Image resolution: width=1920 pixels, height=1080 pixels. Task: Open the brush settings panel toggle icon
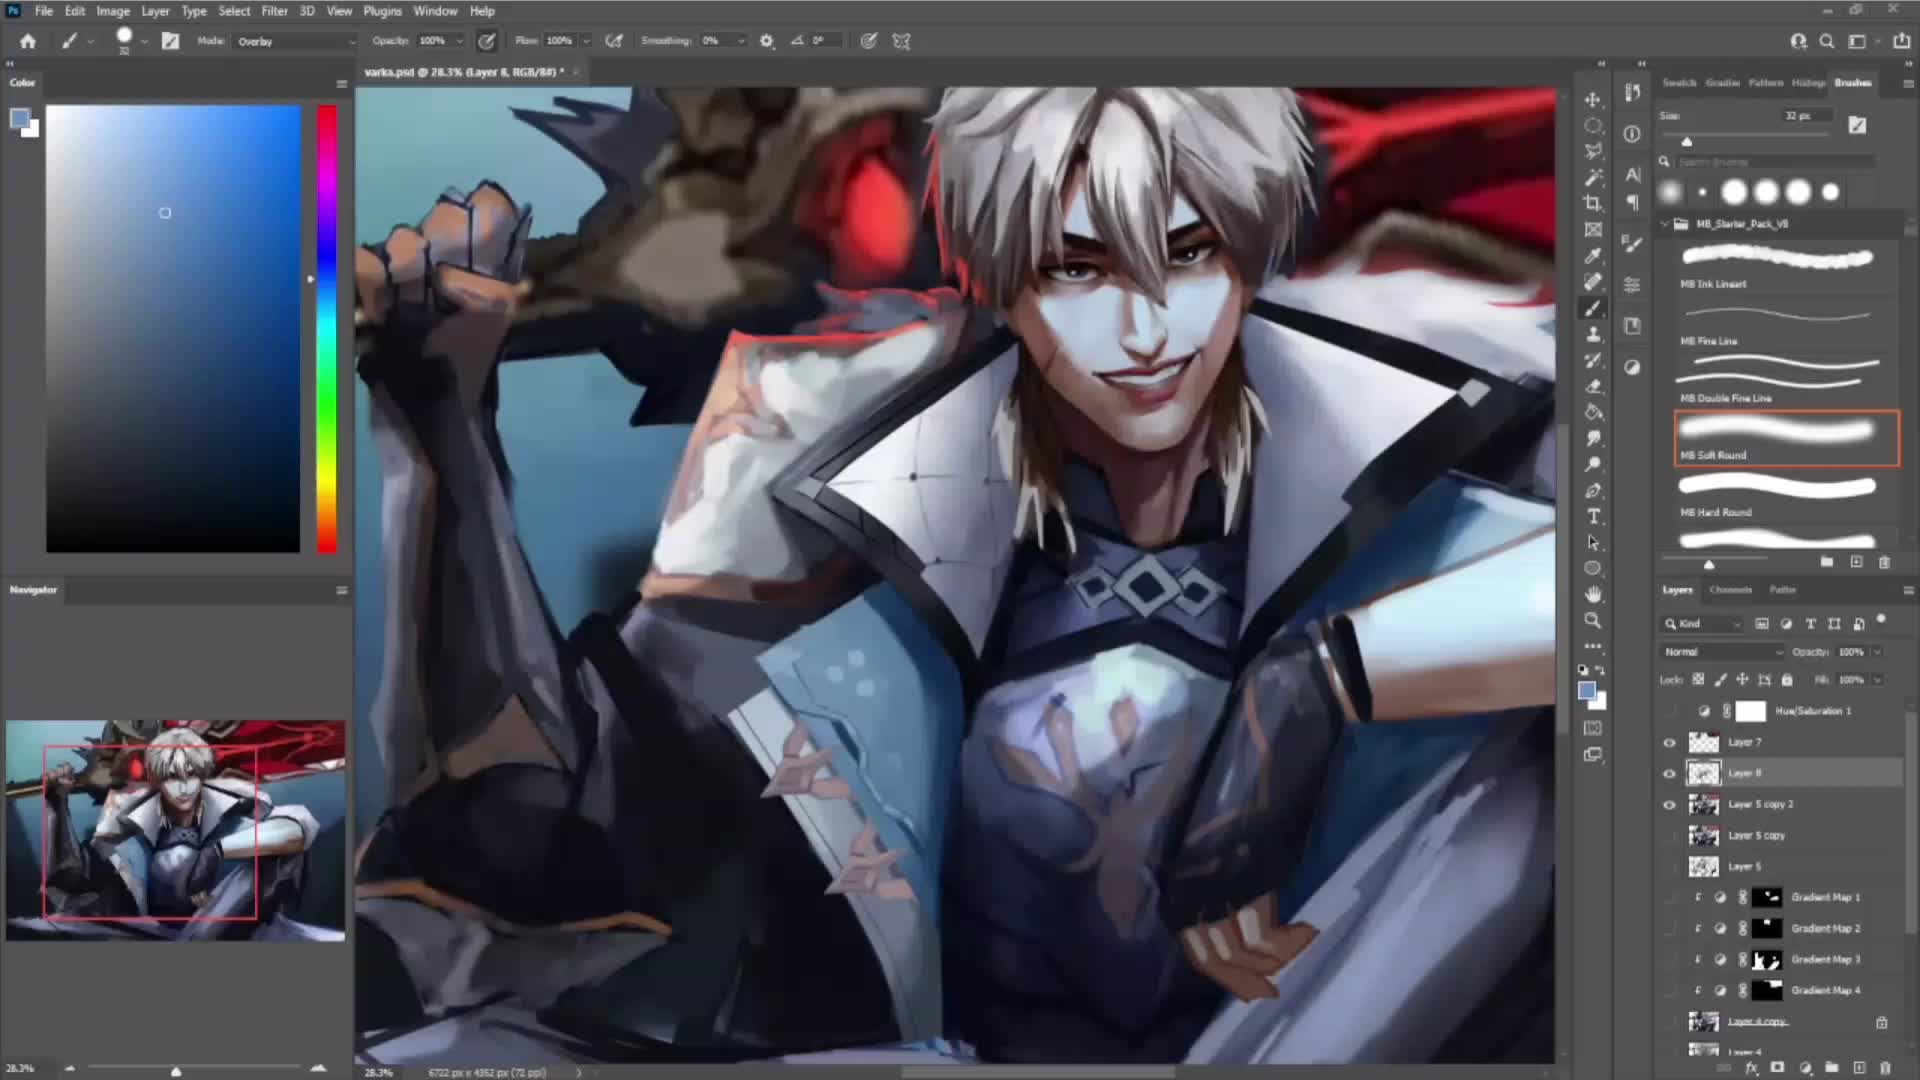(170, 41)
